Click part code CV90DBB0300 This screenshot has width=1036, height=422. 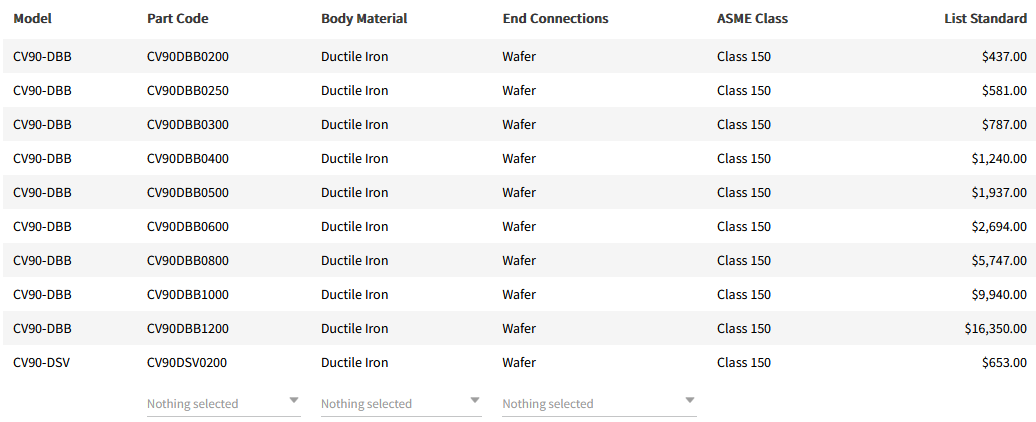pyautogui.click(x=188, y=125)
